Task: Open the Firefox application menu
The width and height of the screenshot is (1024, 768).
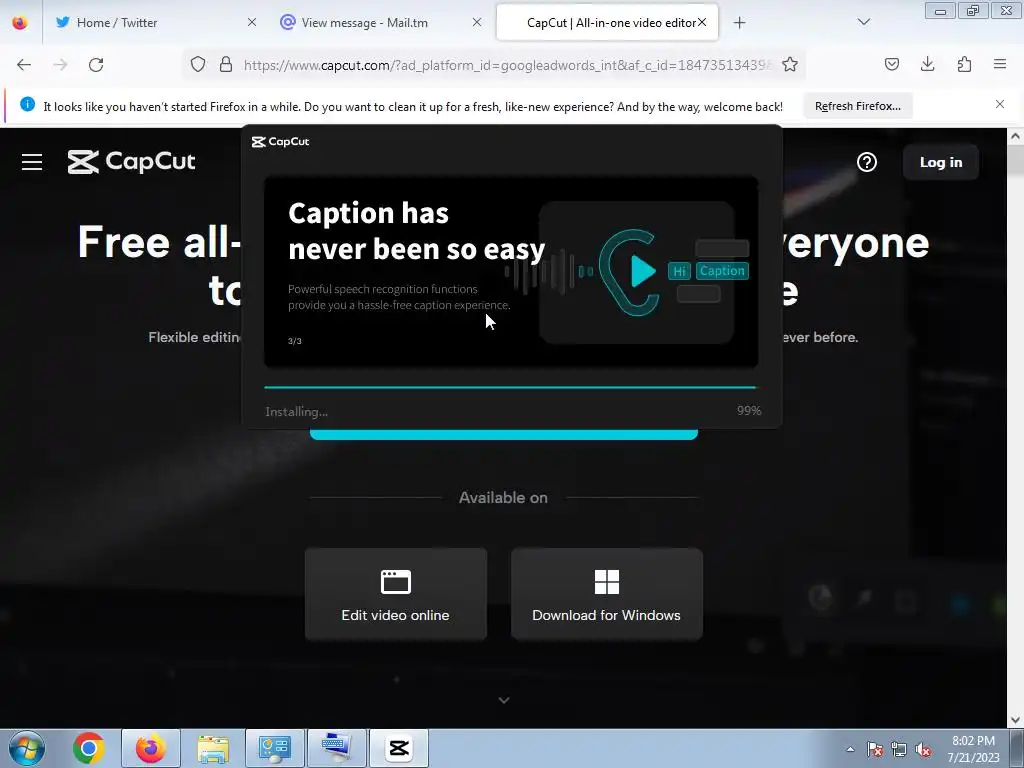Action: (1000, 64)
